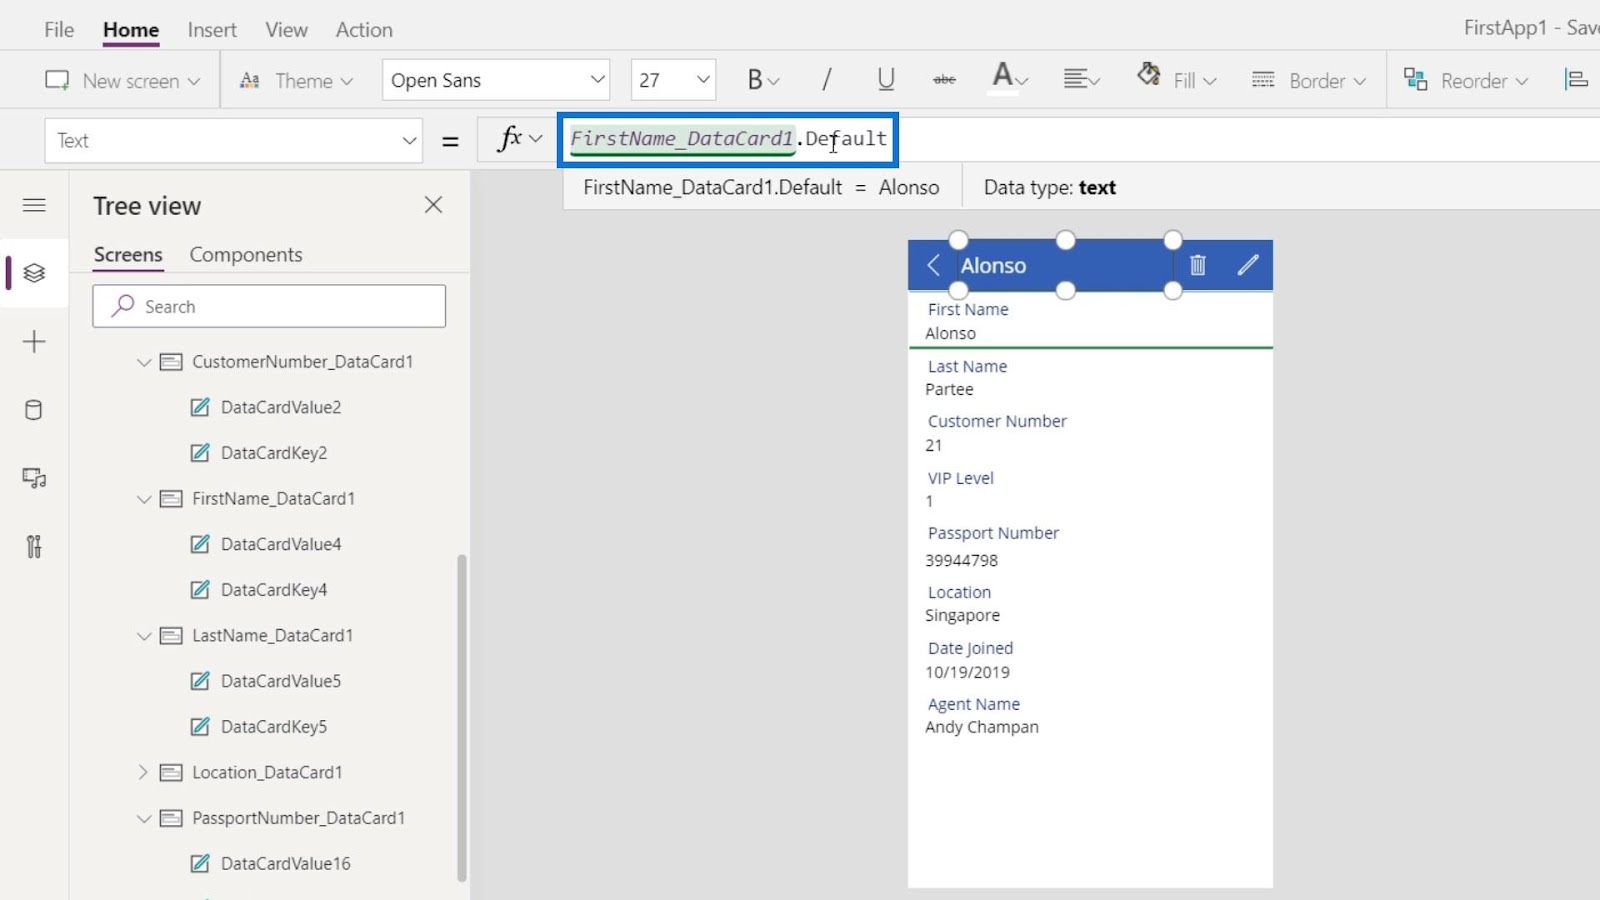Switch to Components tab
The width and height of the screenshot is (1600, 900).
[x=246, y=255]
